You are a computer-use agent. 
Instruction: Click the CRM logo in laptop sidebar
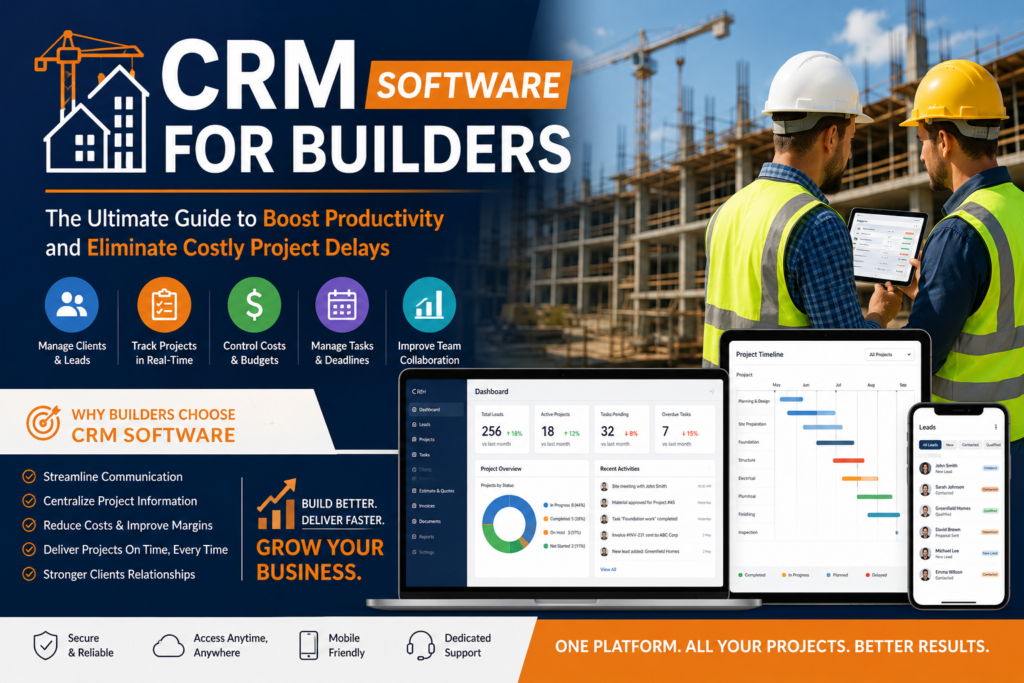[419, 392]
